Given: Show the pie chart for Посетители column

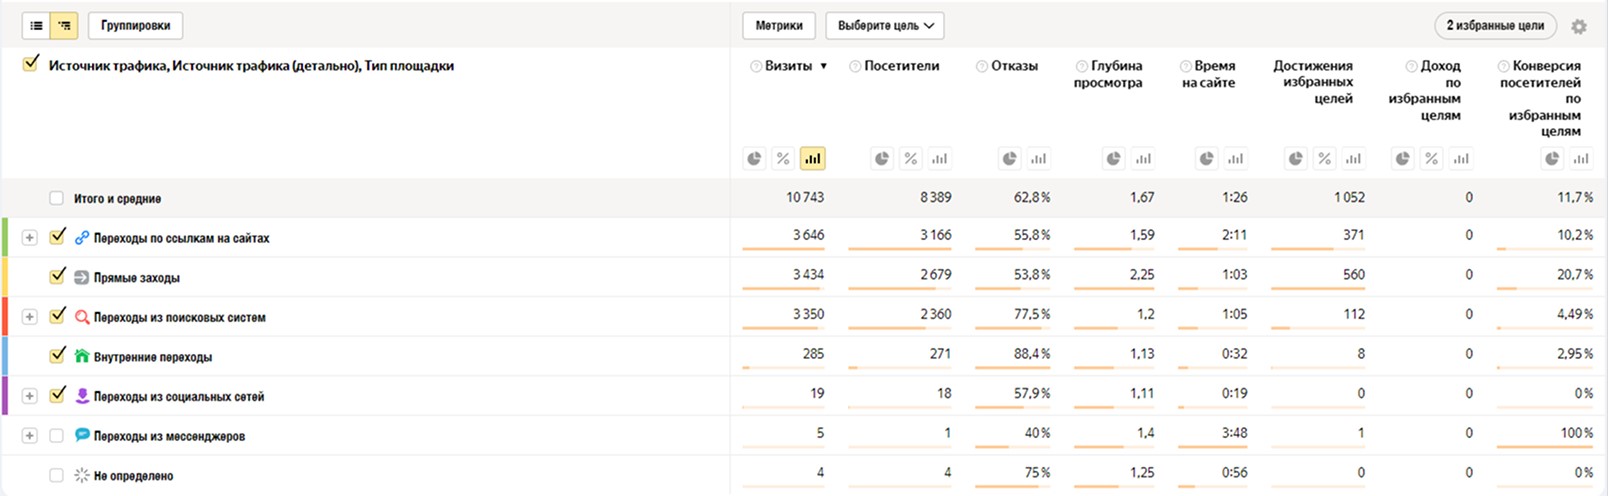Looking at the screenshot, I should click(881, 158).
